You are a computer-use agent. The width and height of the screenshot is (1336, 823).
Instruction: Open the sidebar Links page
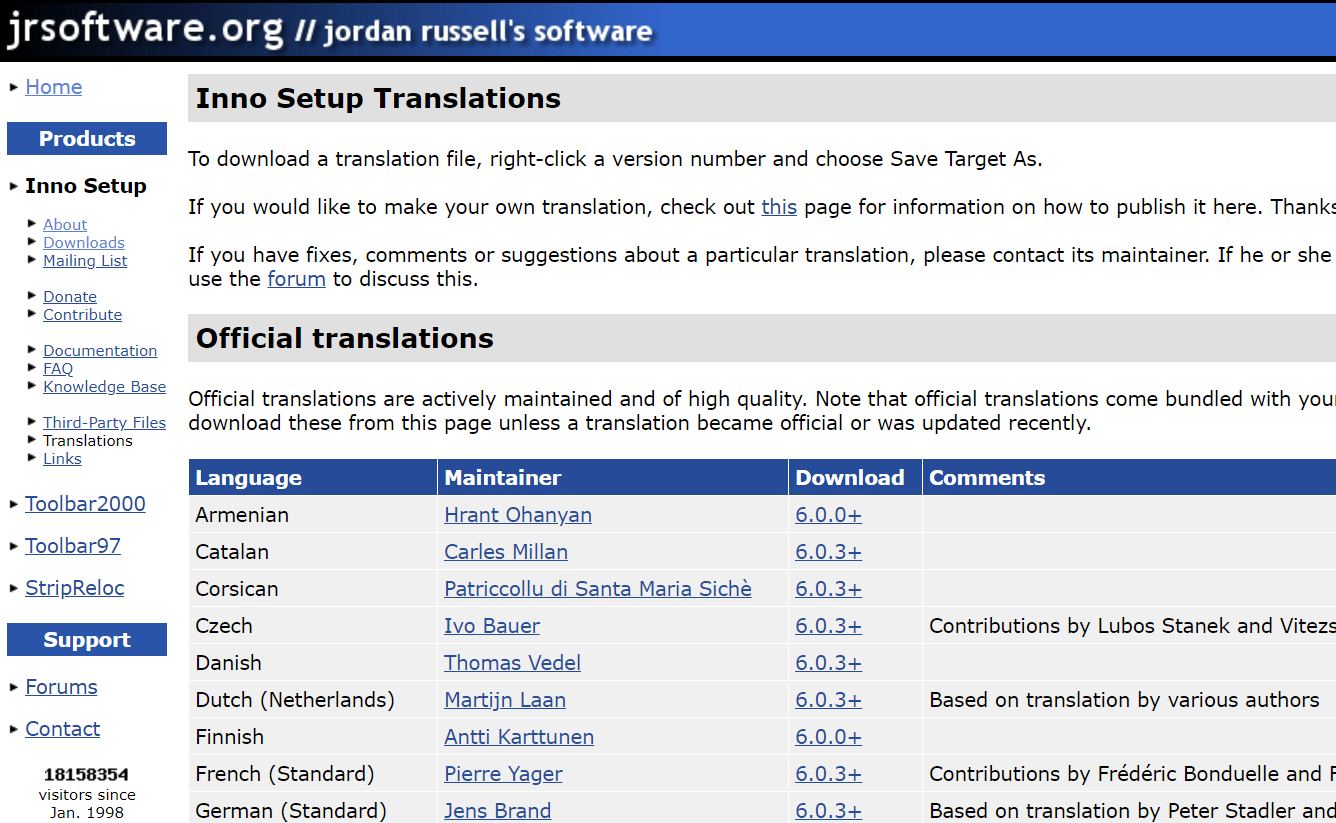pos(62,458)
